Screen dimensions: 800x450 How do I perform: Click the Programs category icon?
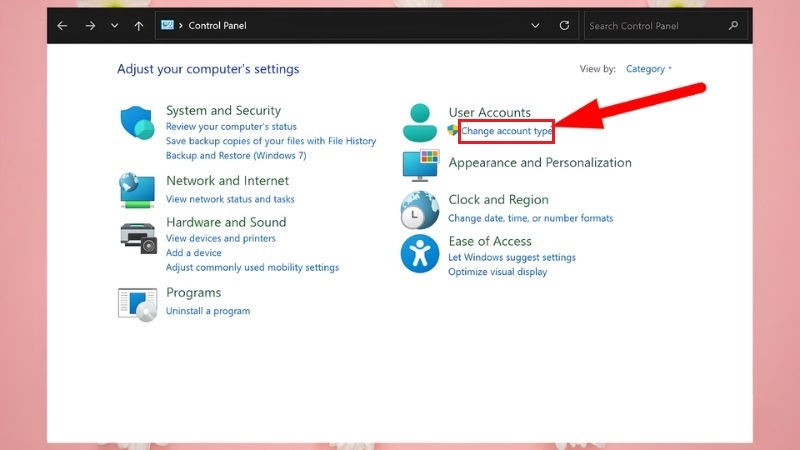pyautogui.click(x=137, y=305)
